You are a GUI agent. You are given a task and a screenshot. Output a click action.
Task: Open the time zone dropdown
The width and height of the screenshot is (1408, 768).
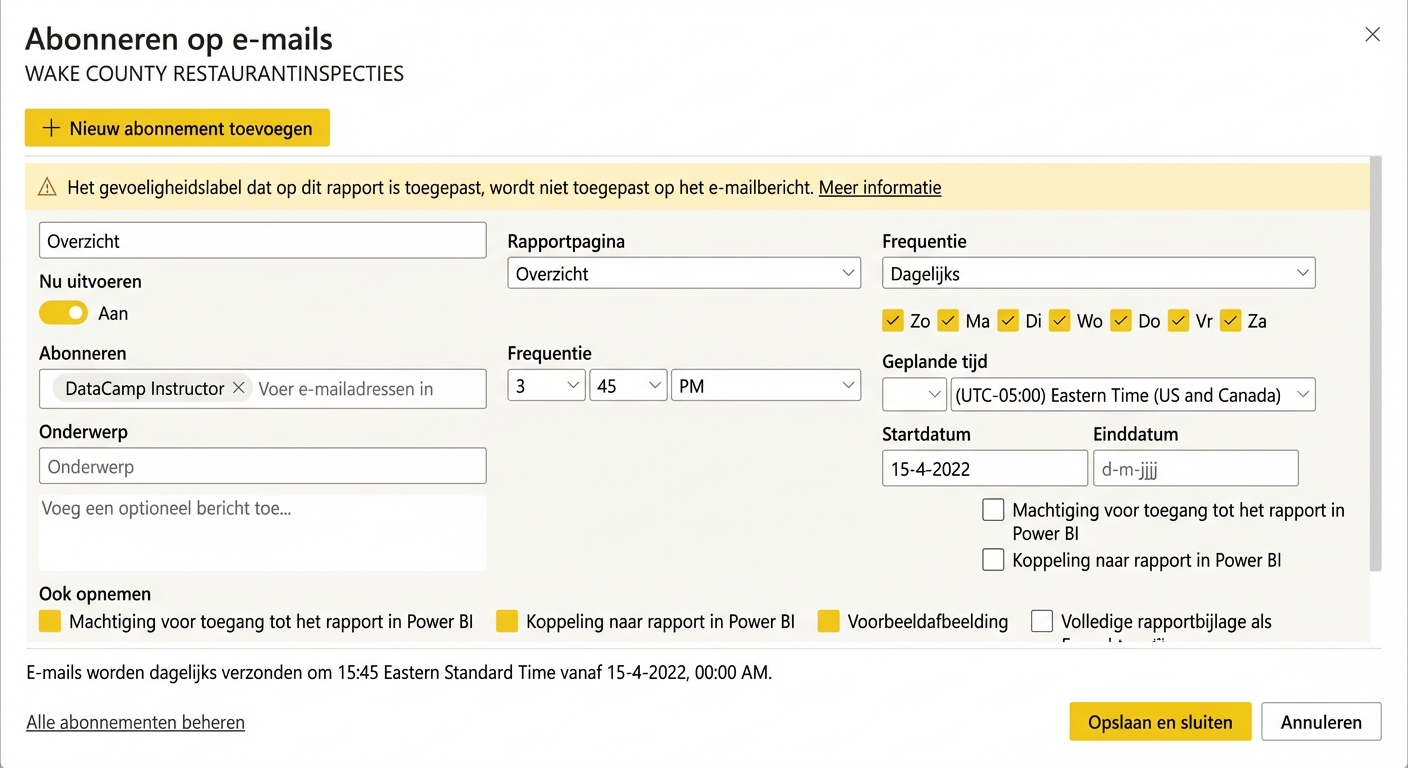pos(1132,394)
